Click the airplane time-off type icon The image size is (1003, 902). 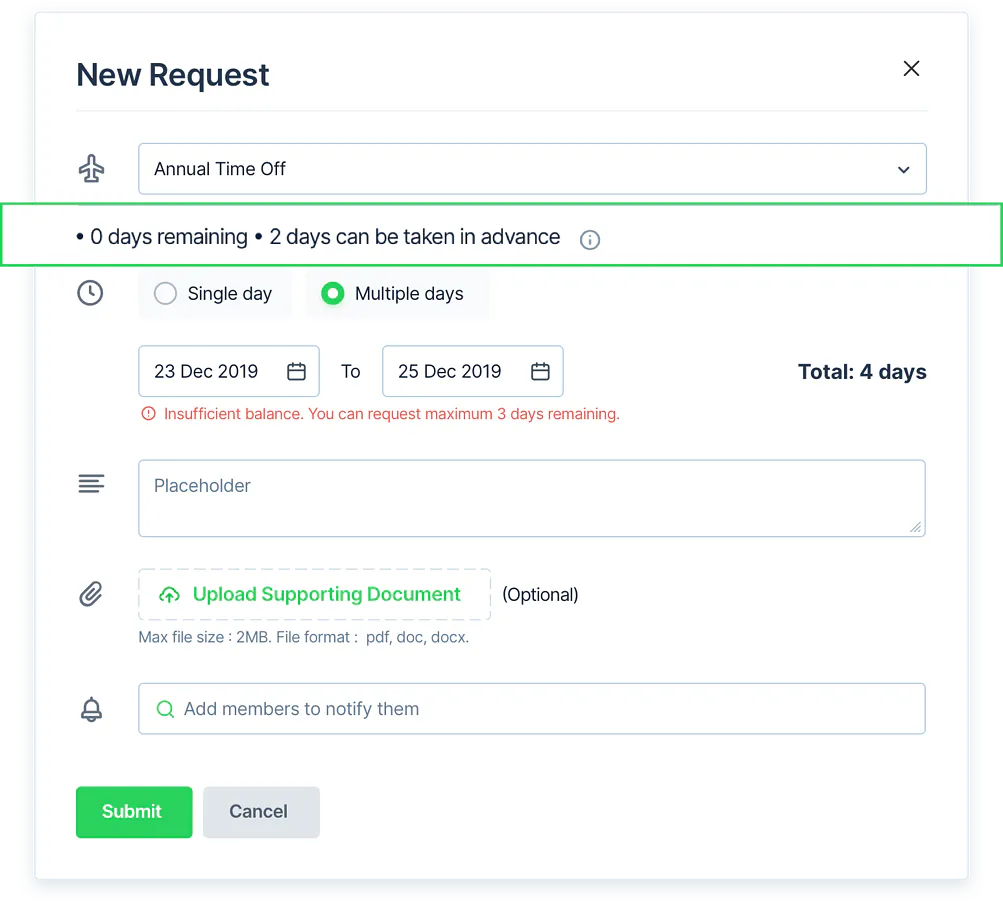[91, 169]
